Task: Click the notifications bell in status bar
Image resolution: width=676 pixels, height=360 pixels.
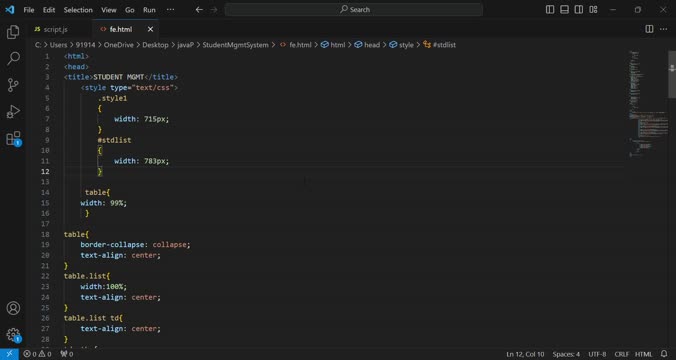Action: coord(664,354)
